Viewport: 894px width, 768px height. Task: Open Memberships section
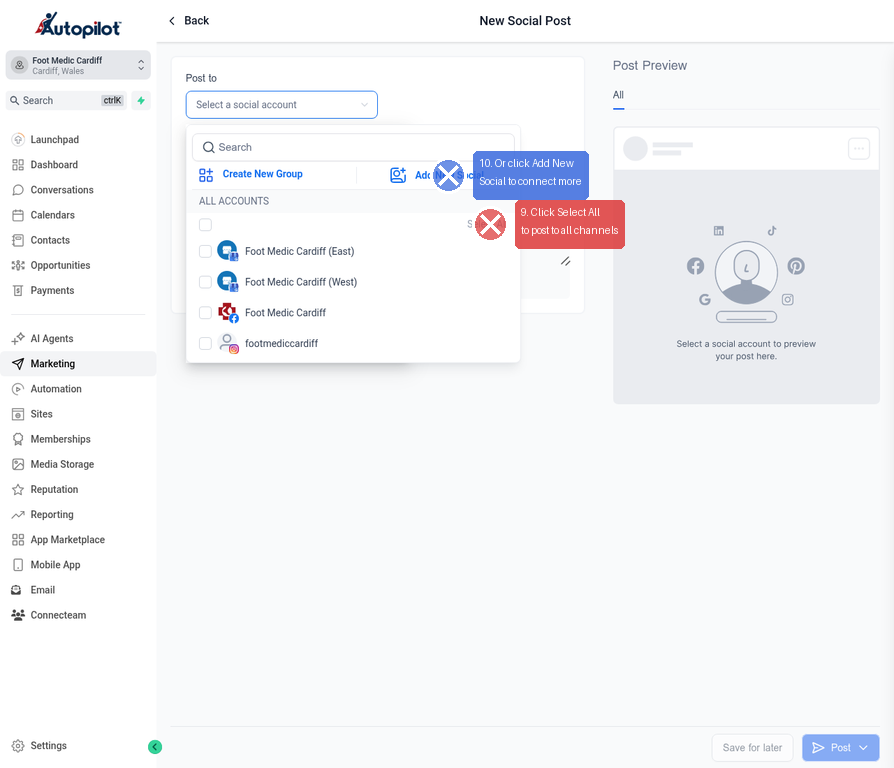(x=60, y=439)
